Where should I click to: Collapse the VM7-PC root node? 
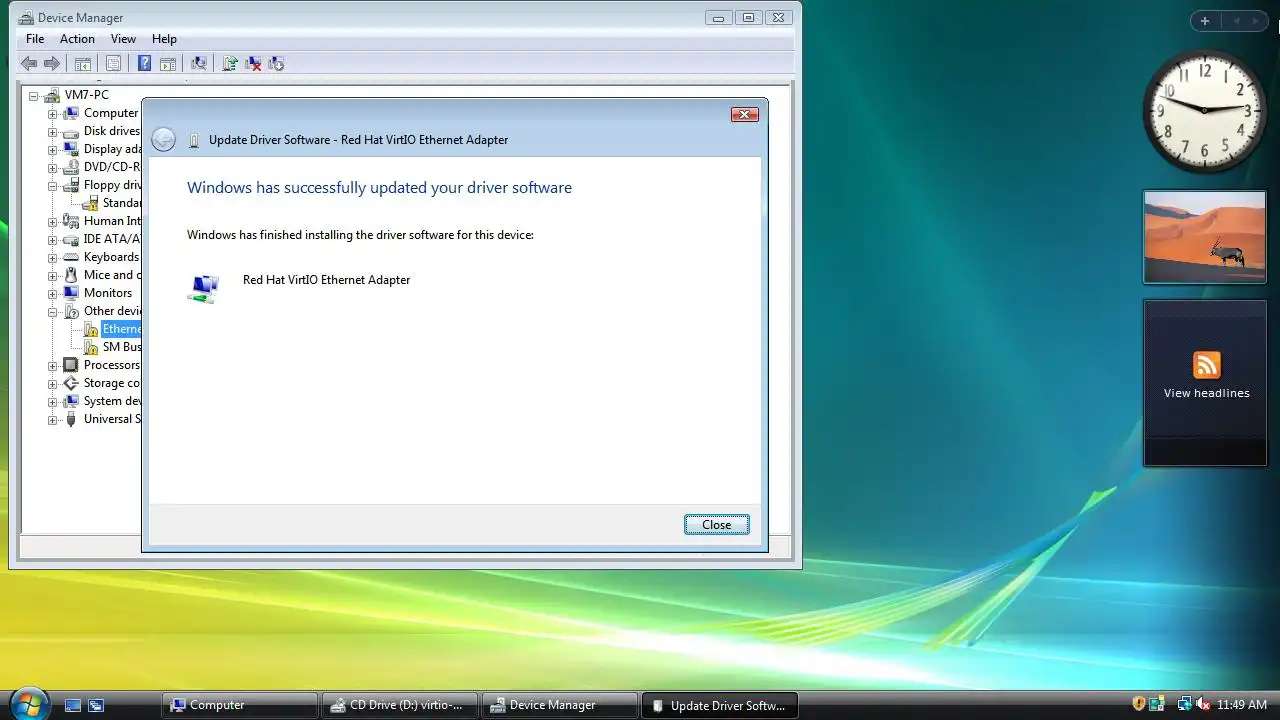(x=33, y=96)
